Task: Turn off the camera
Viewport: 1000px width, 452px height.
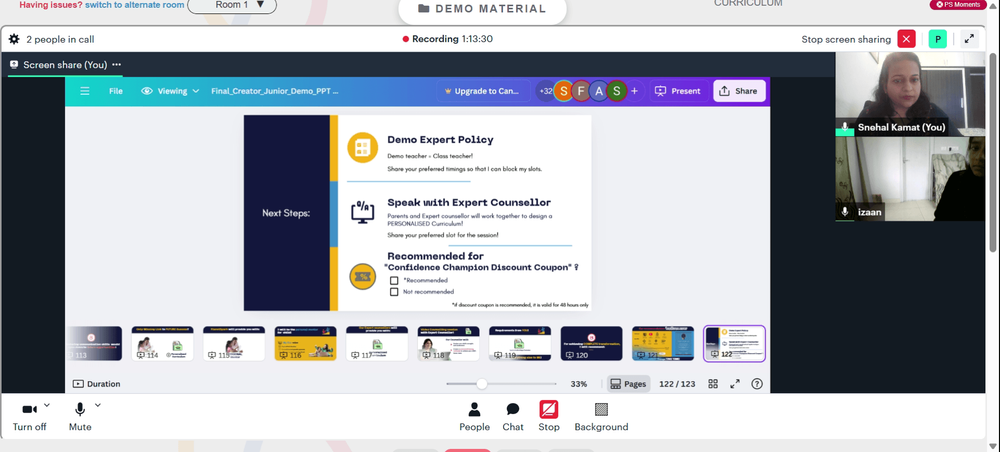Action: pyautogui.click(x=29, y=416)
